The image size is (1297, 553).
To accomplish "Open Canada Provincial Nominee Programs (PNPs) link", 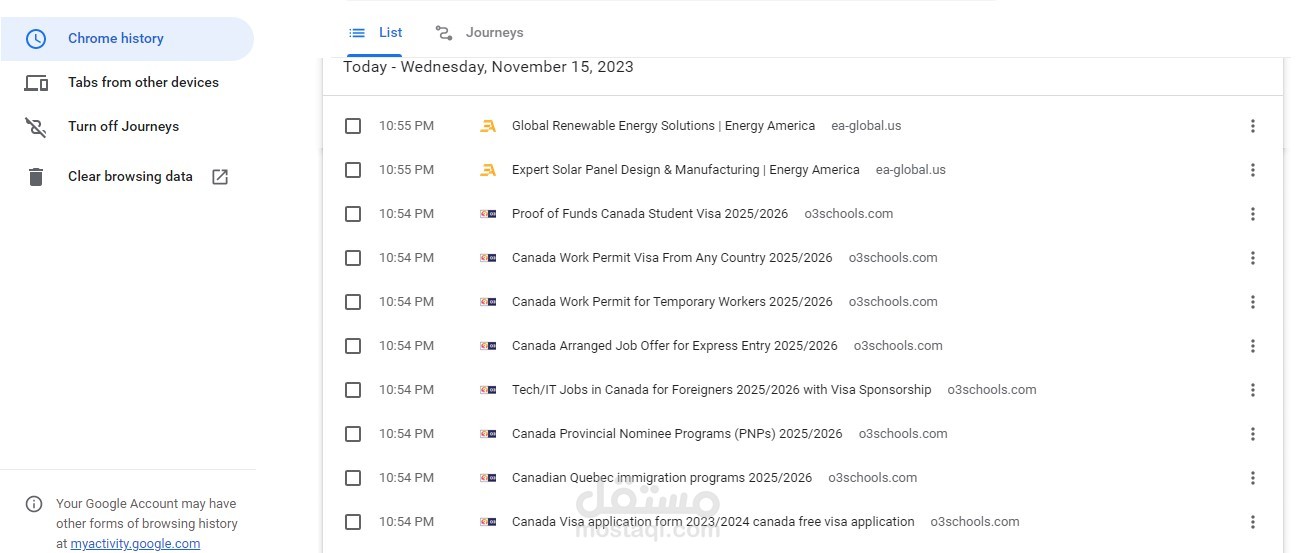I will 677,434.
